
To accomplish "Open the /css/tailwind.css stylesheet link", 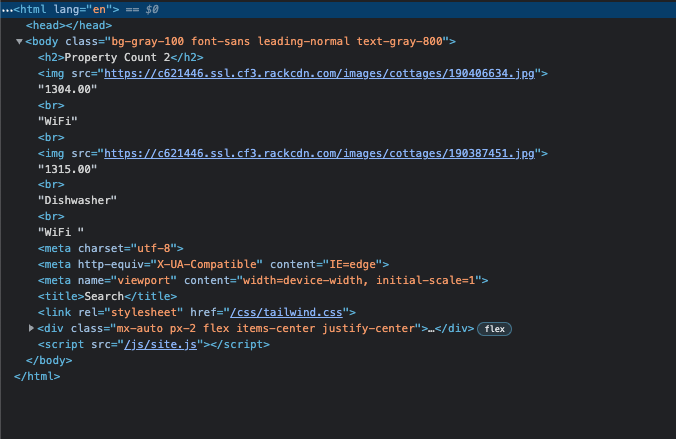I will pyautogui.click(x=286, y=312).
